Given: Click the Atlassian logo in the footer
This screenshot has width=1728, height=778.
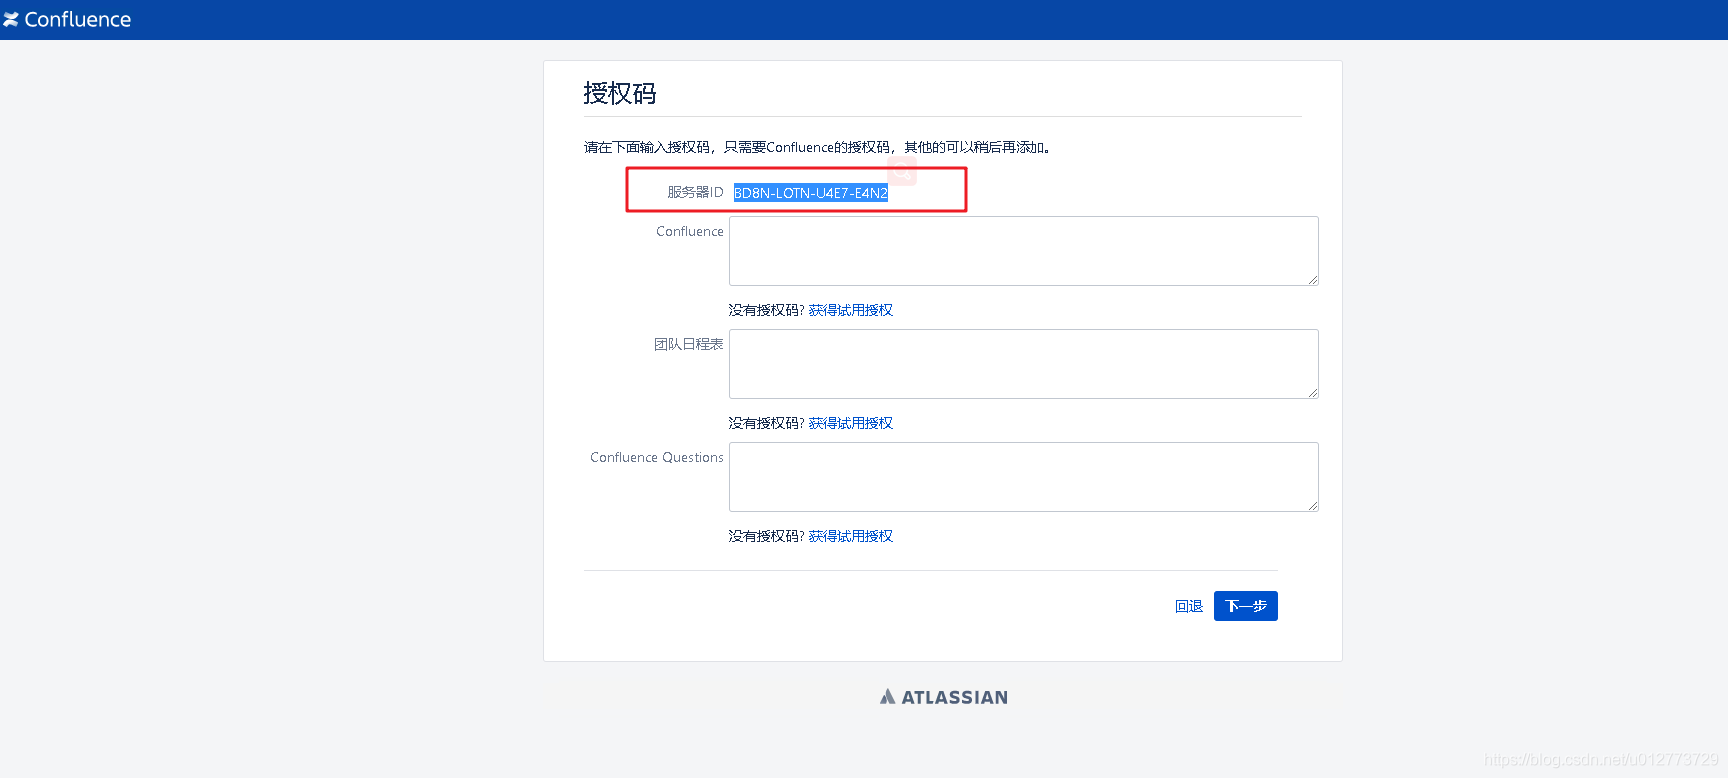Looking at the screenshot, I should pos(944,697).
